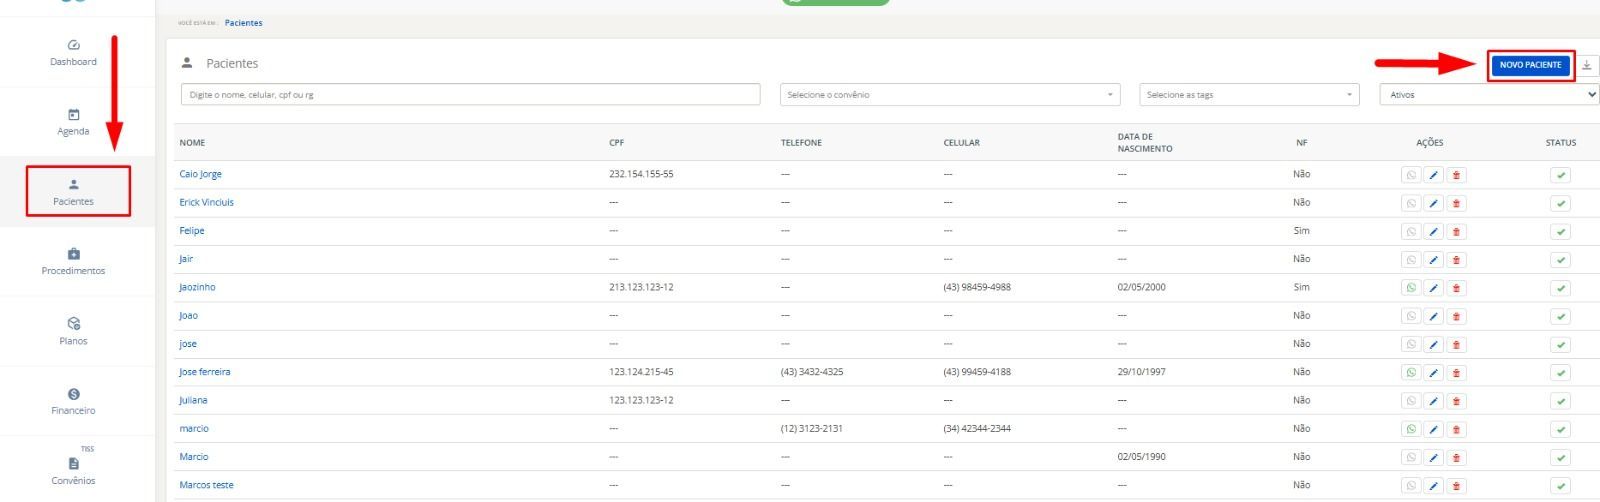This screenshot has height=502, width=1600.
Task: Edit Jose ferreira's record
Action: point(1433,373)
